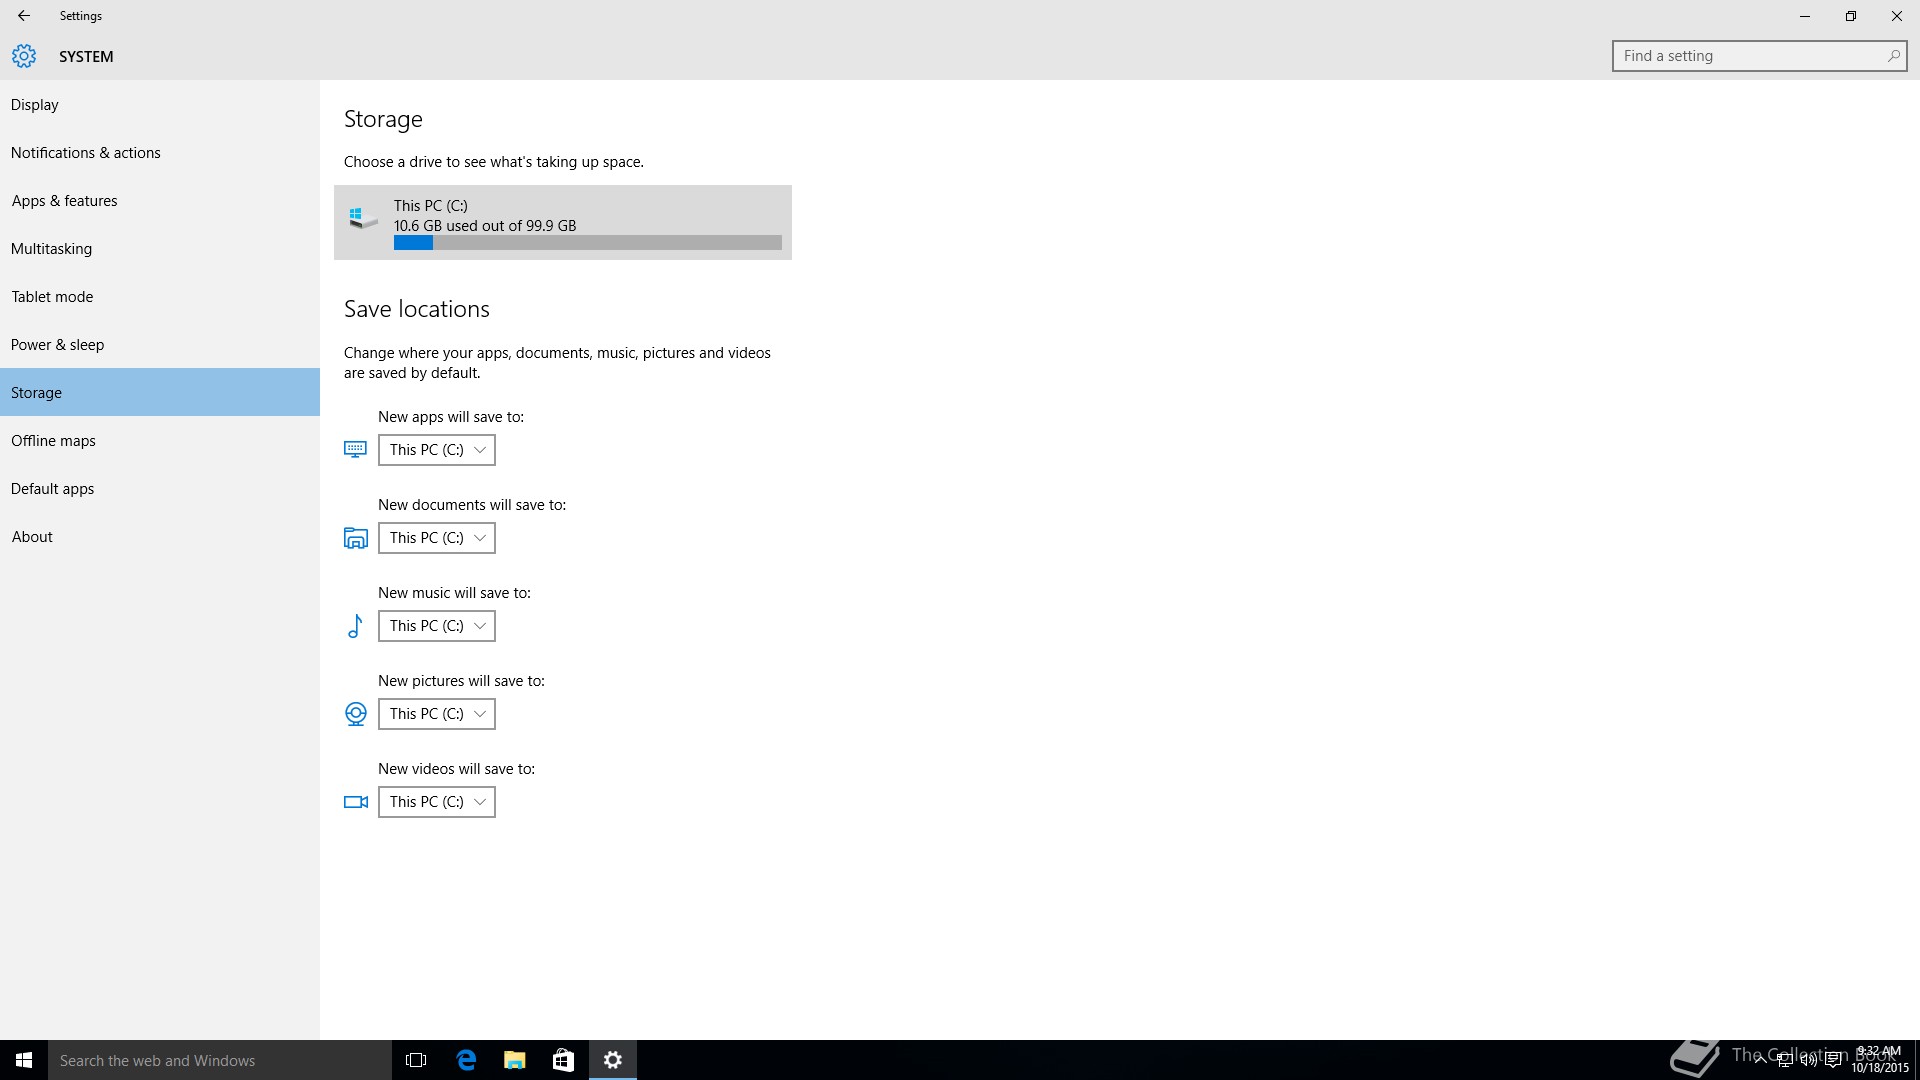Image resolution: width=1920 pixels, height=1080 pixels.
Task: Click the Windows Start button
Action: pyautogui.click(x=24, y=1060)
